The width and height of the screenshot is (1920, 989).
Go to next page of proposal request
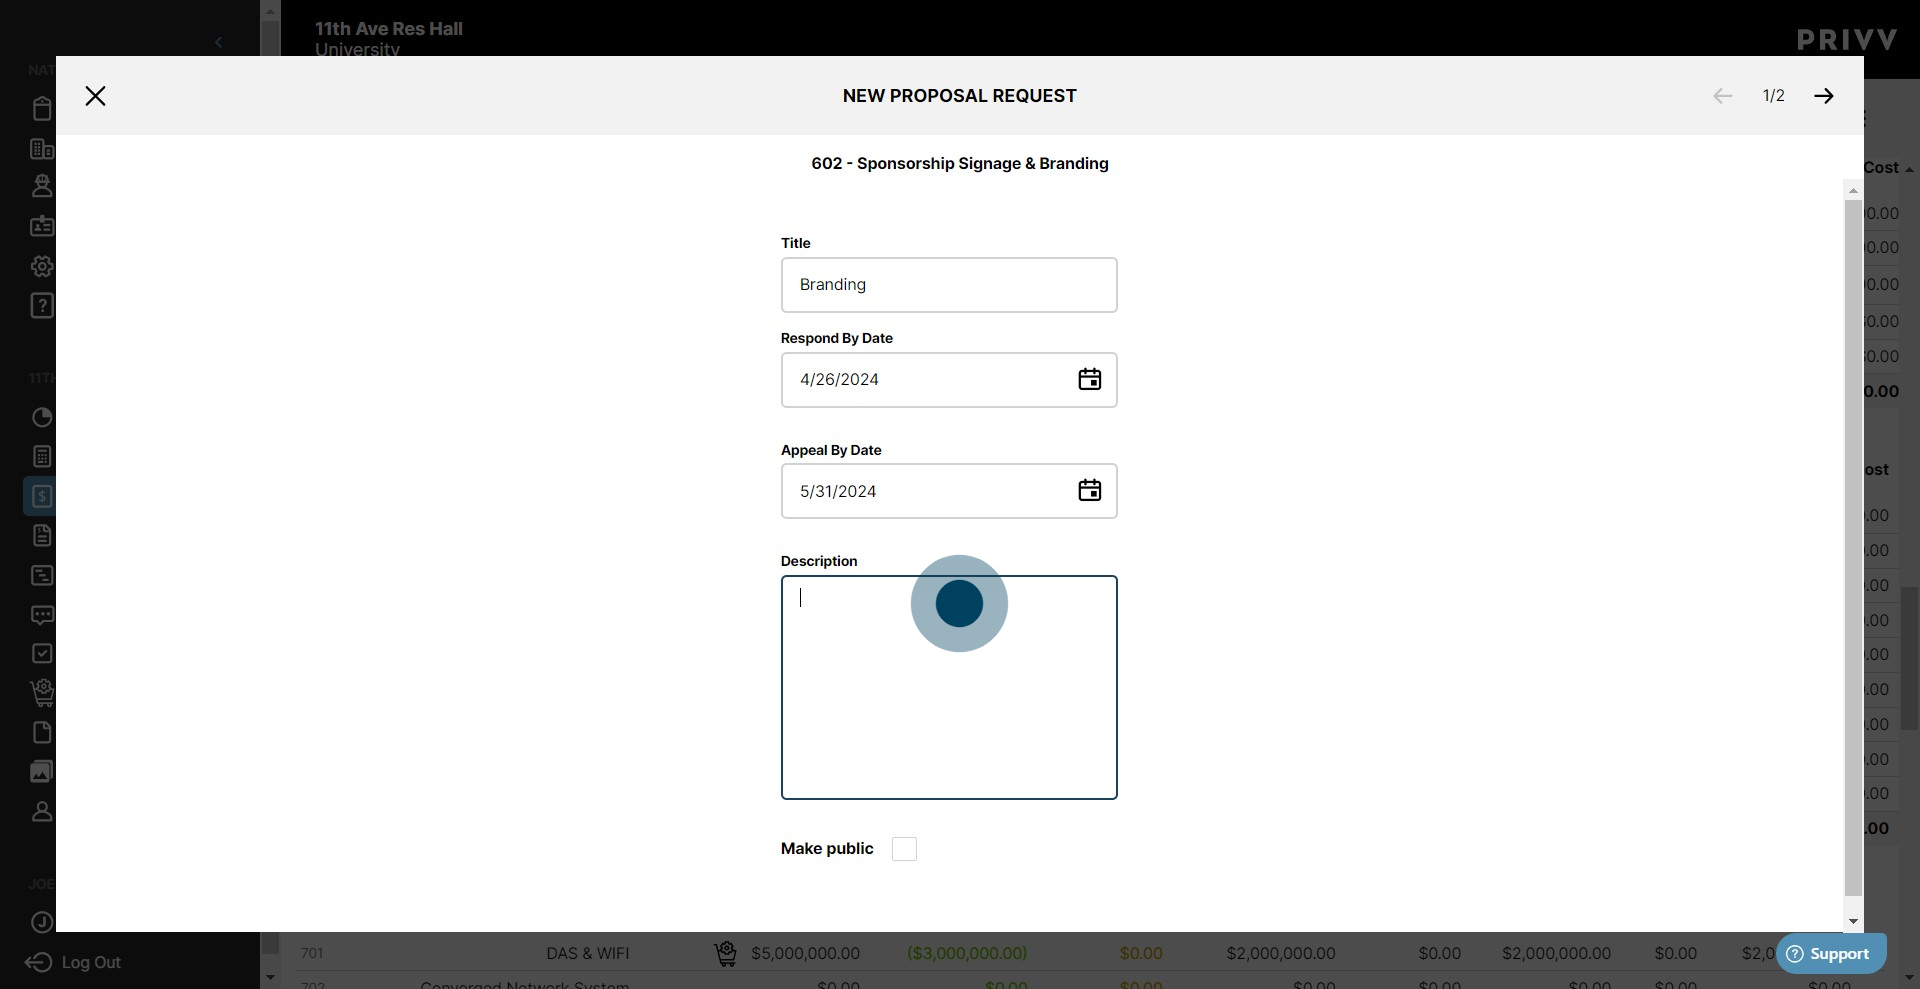(x=1824, y=96)
